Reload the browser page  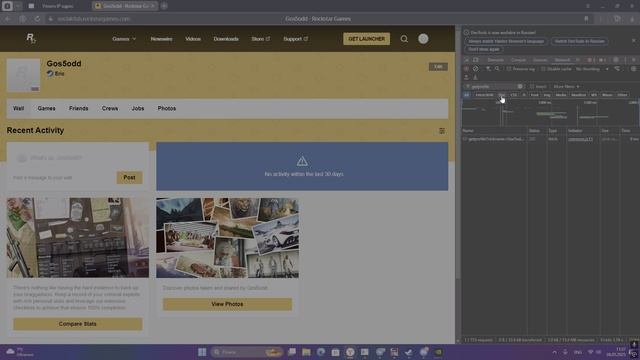click(x=37, y=19)
